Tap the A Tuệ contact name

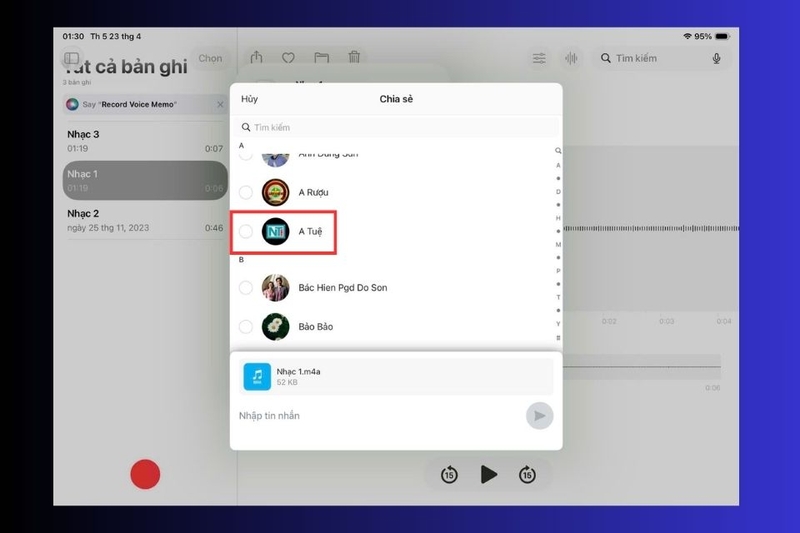coord(310,232)
